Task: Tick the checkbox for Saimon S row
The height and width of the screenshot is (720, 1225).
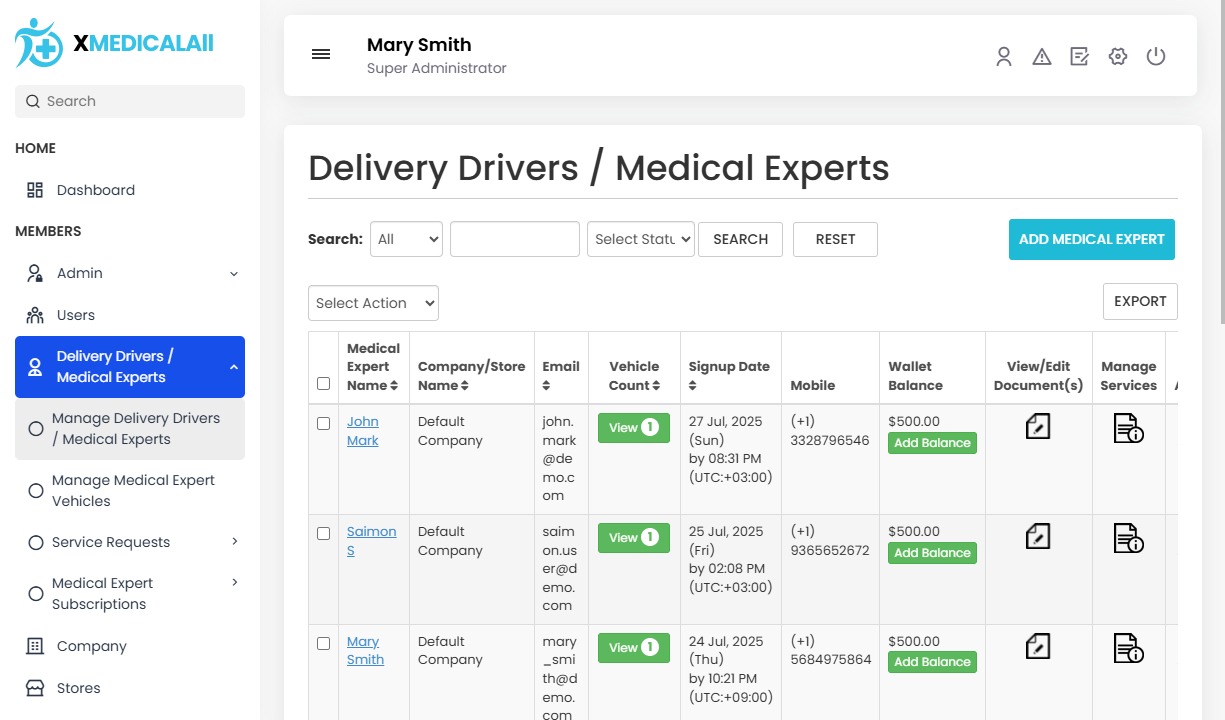Action: click(x=323, y=533)
